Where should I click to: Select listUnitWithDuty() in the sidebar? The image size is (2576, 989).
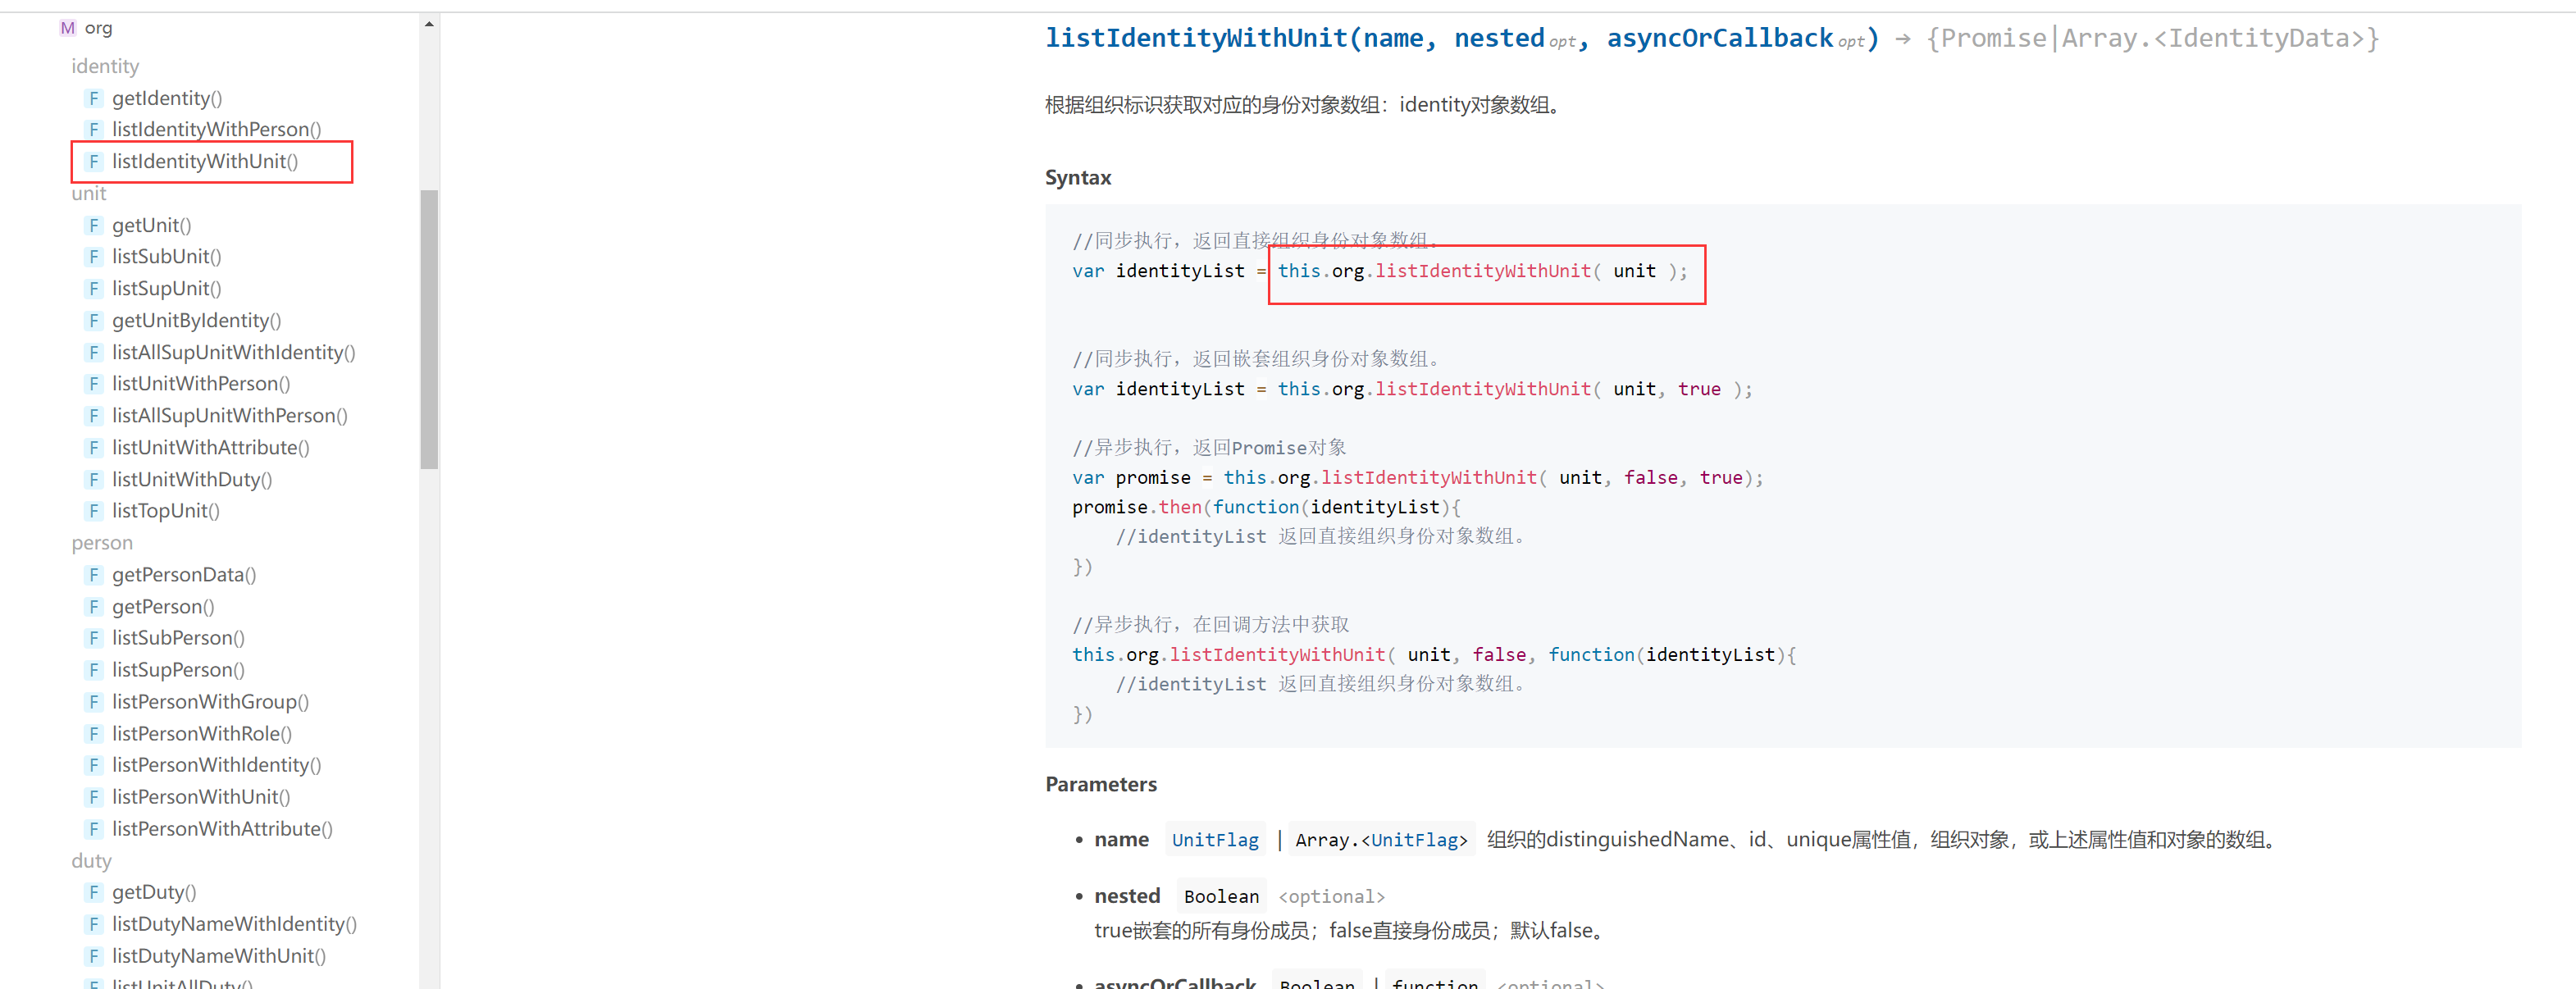(x=192, y=480)
